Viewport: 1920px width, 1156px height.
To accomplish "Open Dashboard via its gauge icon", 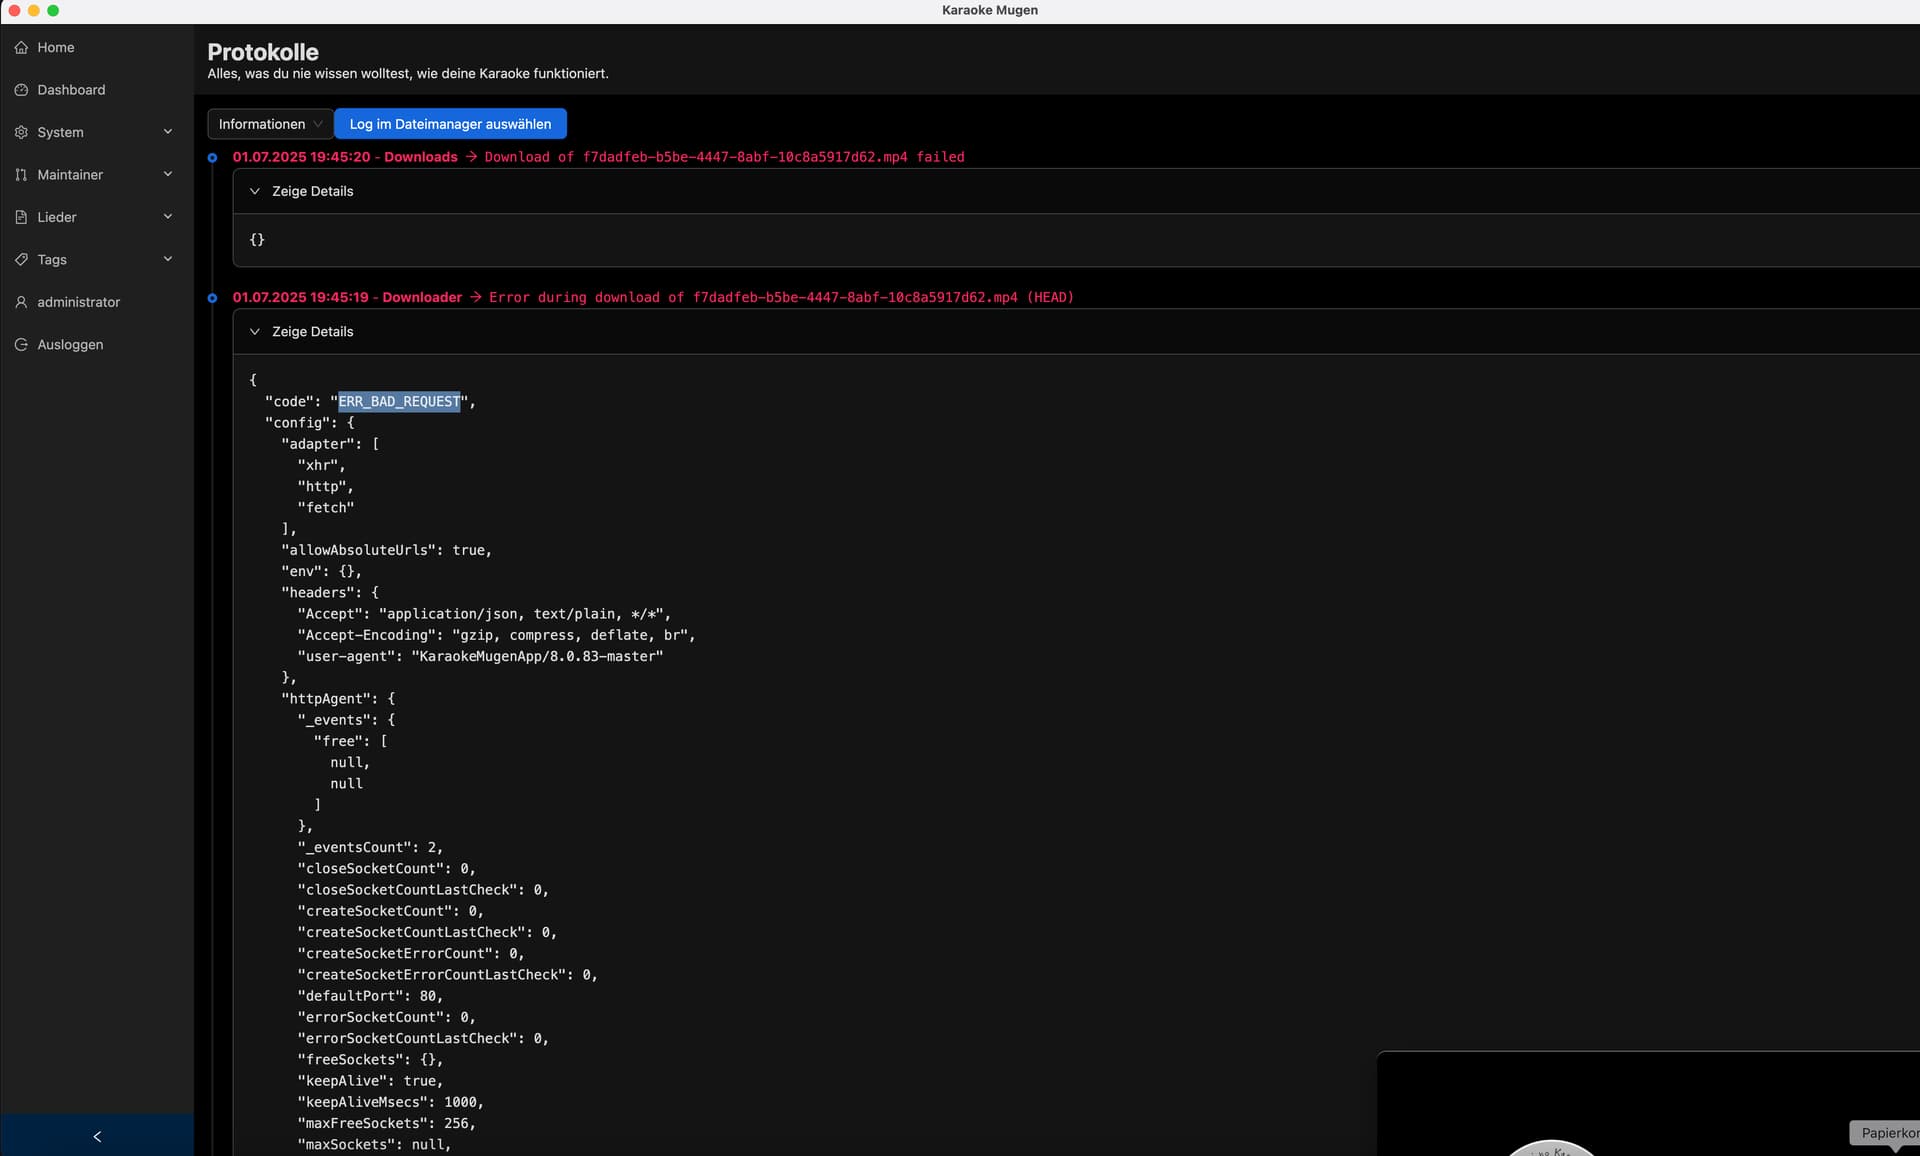I will point(21,90).
